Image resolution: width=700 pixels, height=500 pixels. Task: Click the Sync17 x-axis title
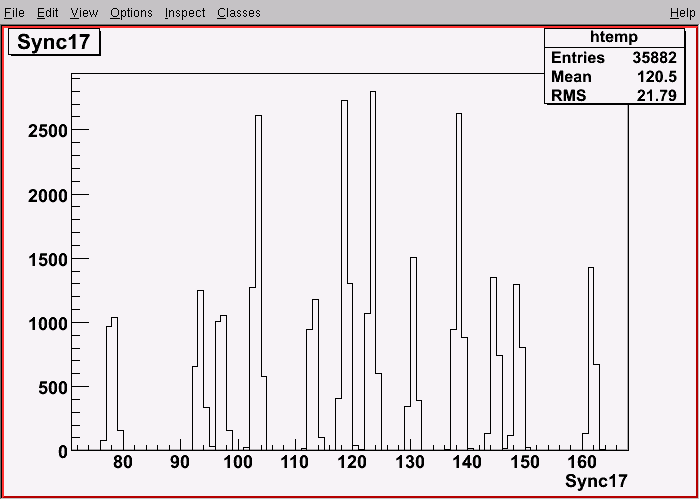tap(596, 481)
